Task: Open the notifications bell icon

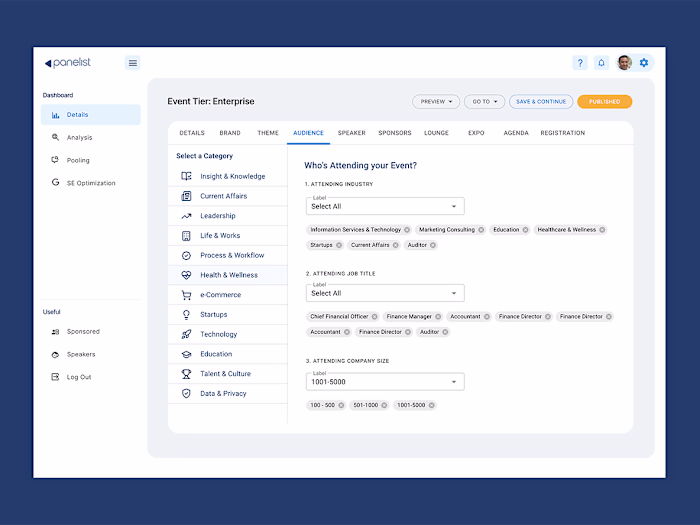Action: click(x=601, y=63)
